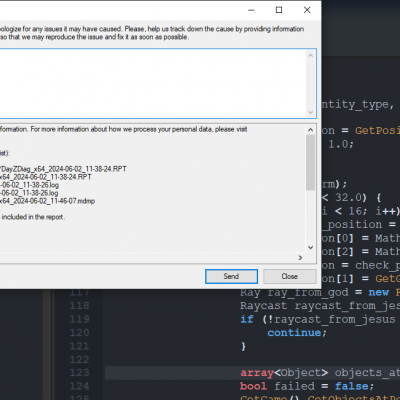
Task: Click the report details panel's scroll-up arrow
Action: (311, 130)
